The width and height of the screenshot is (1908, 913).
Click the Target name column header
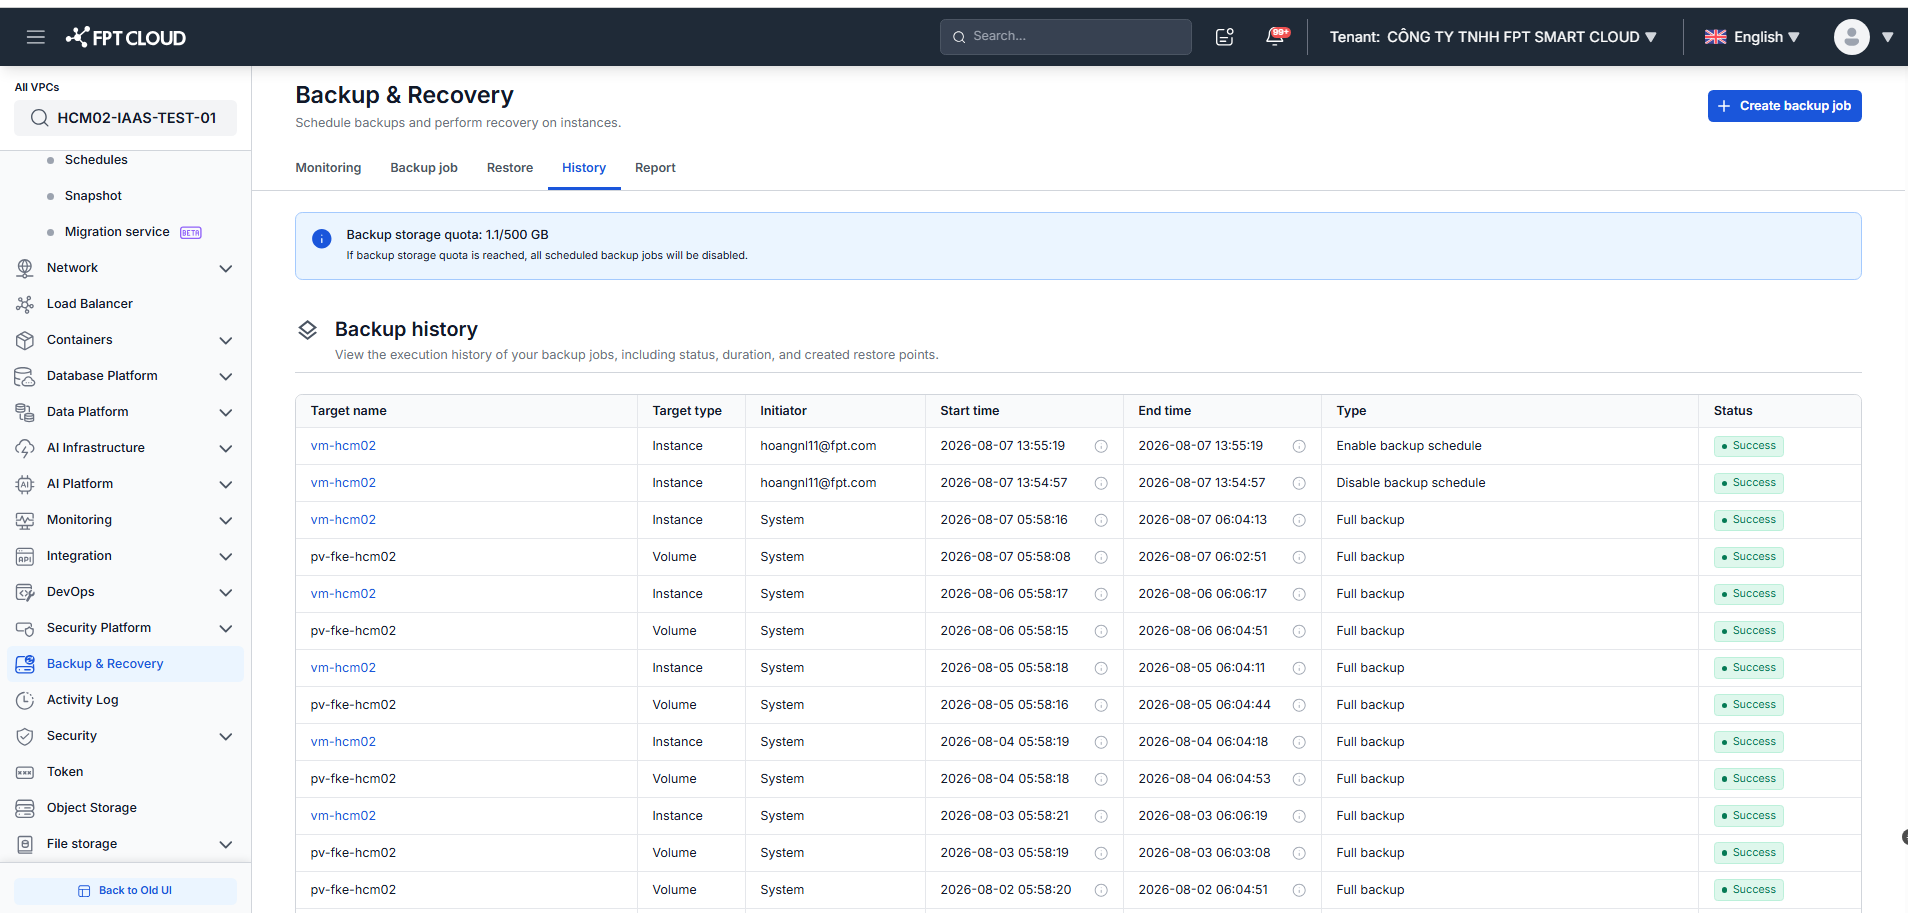click(348, 411)
